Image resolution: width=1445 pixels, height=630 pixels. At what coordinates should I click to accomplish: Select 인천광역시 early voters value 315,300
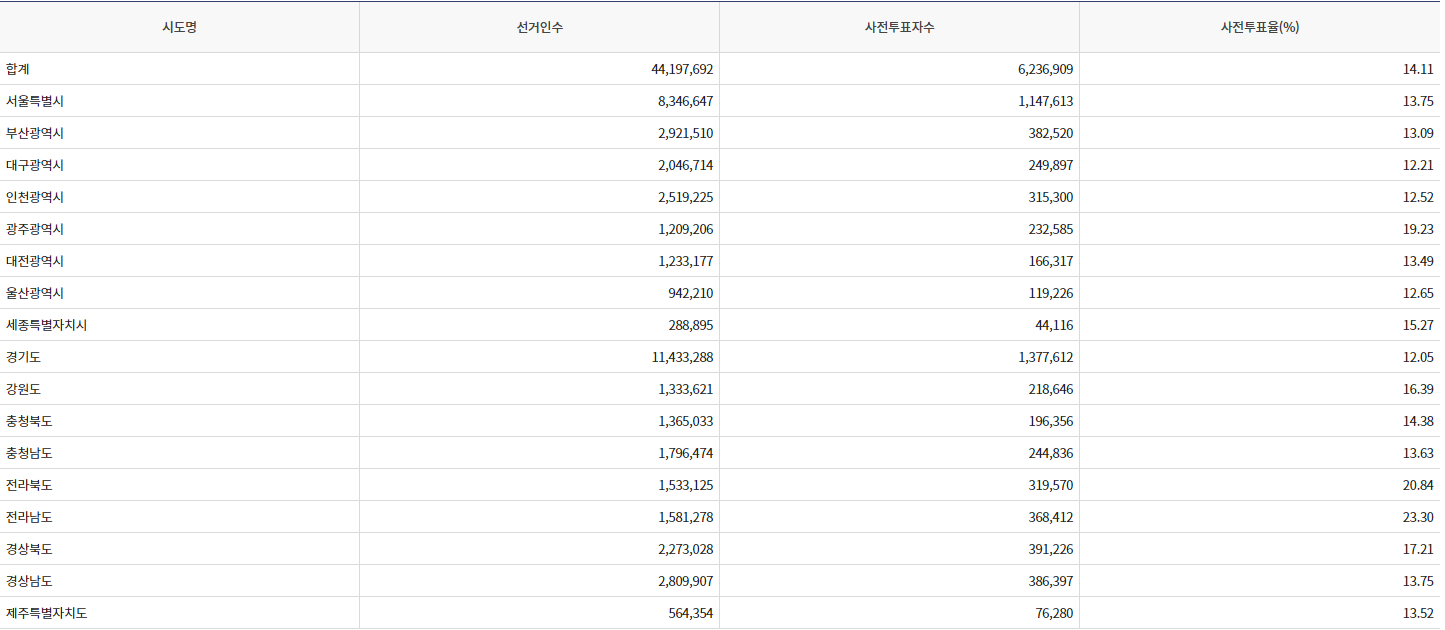point(1047,197)
